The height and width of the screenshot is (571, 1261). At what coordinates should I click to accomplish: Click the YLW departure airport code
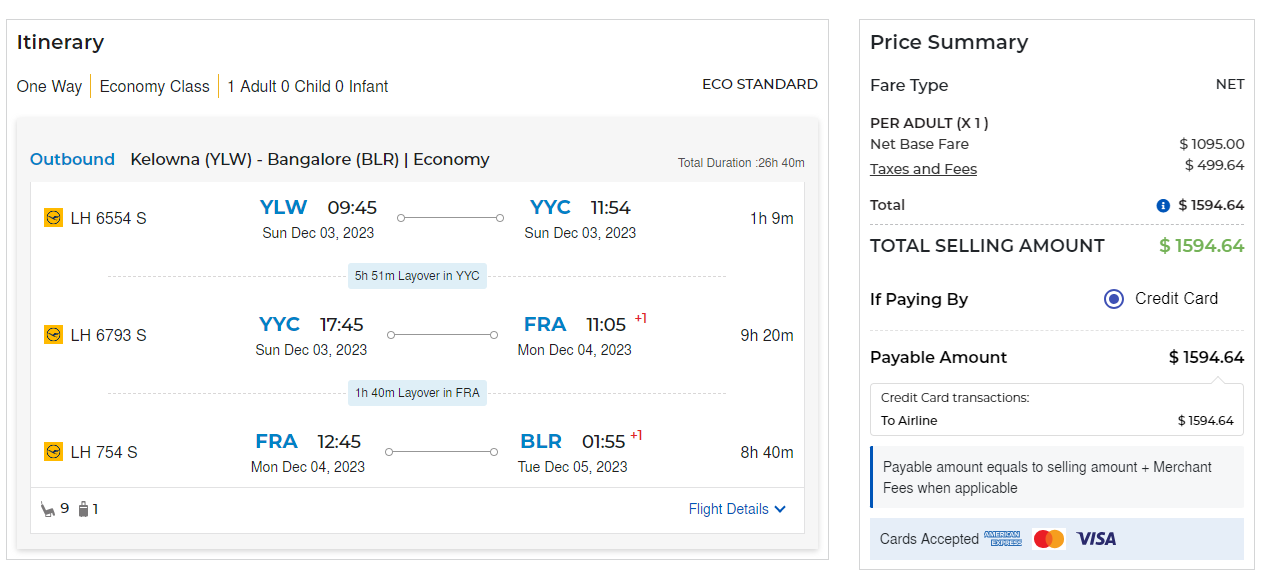click(x=283, y=208)
